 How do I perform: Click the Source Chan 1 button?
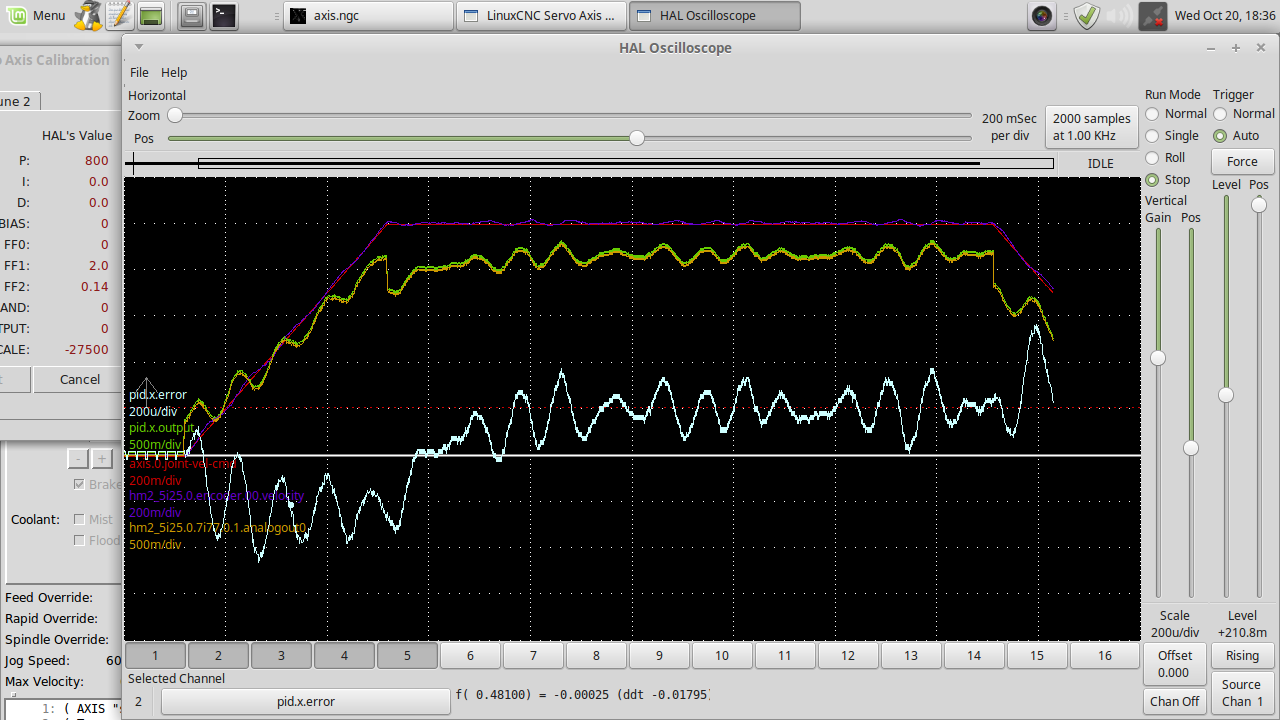coord(1242,692)
